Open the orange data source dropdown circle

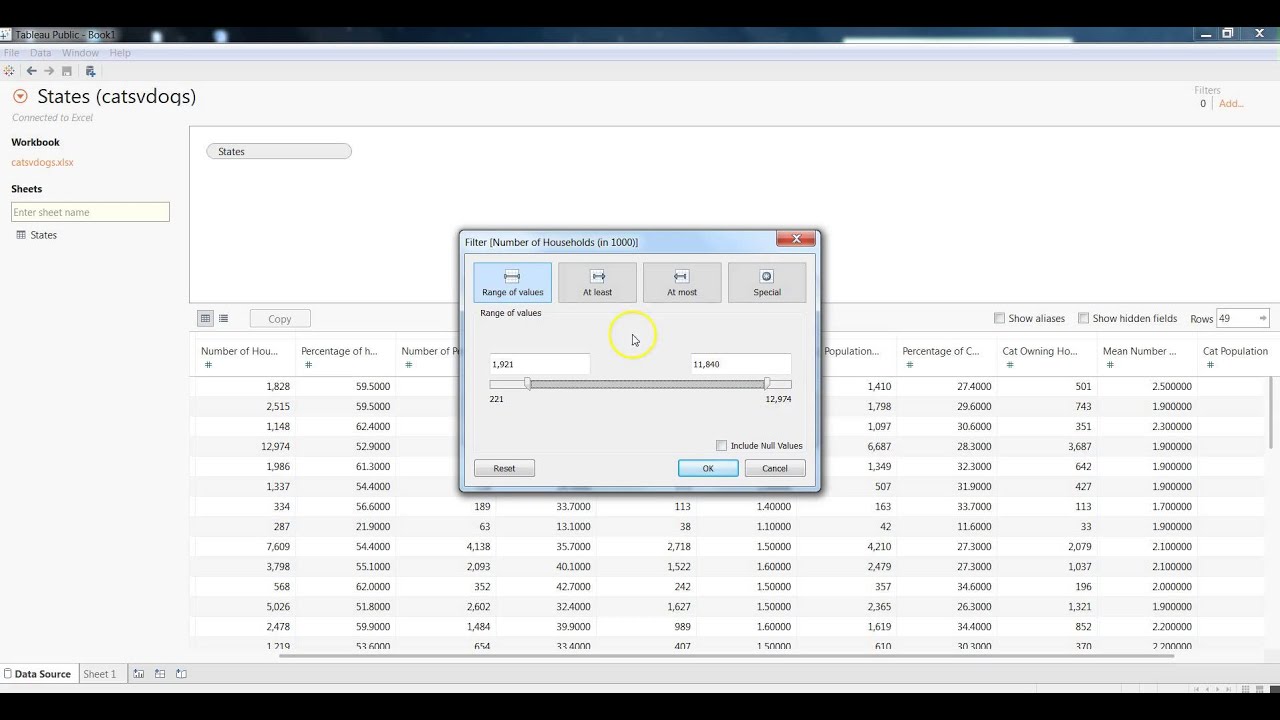click(x=20, y=96)
